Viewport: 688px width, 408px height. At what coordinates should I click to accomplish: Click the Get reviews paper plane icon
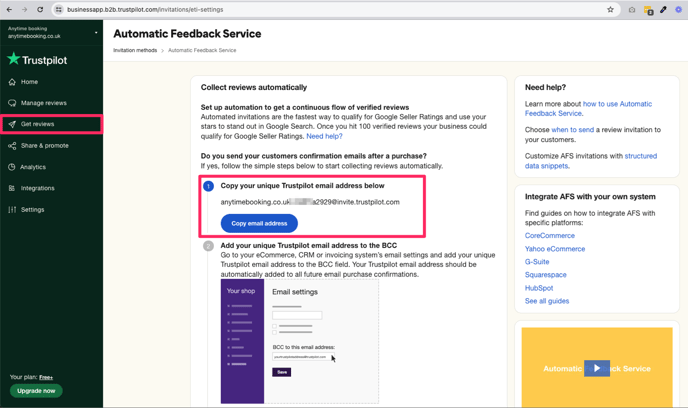(12, 124)
